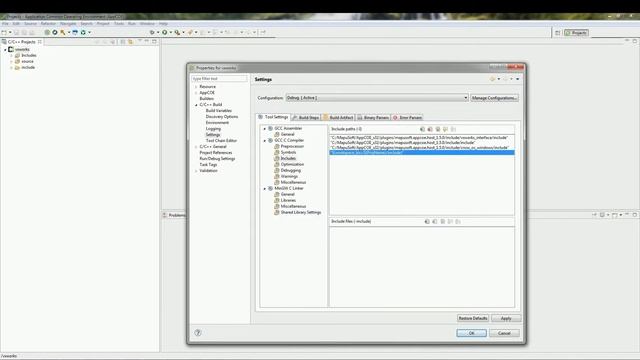Click the Apply button
The image size is (640, 360).
pyautogui.click(x=506, y=318)
